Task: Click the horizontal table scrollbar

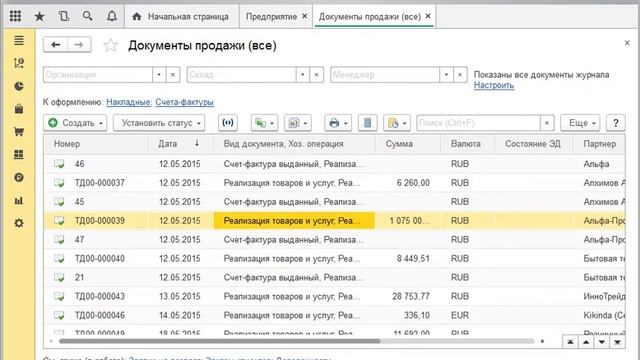Action: 219,341
